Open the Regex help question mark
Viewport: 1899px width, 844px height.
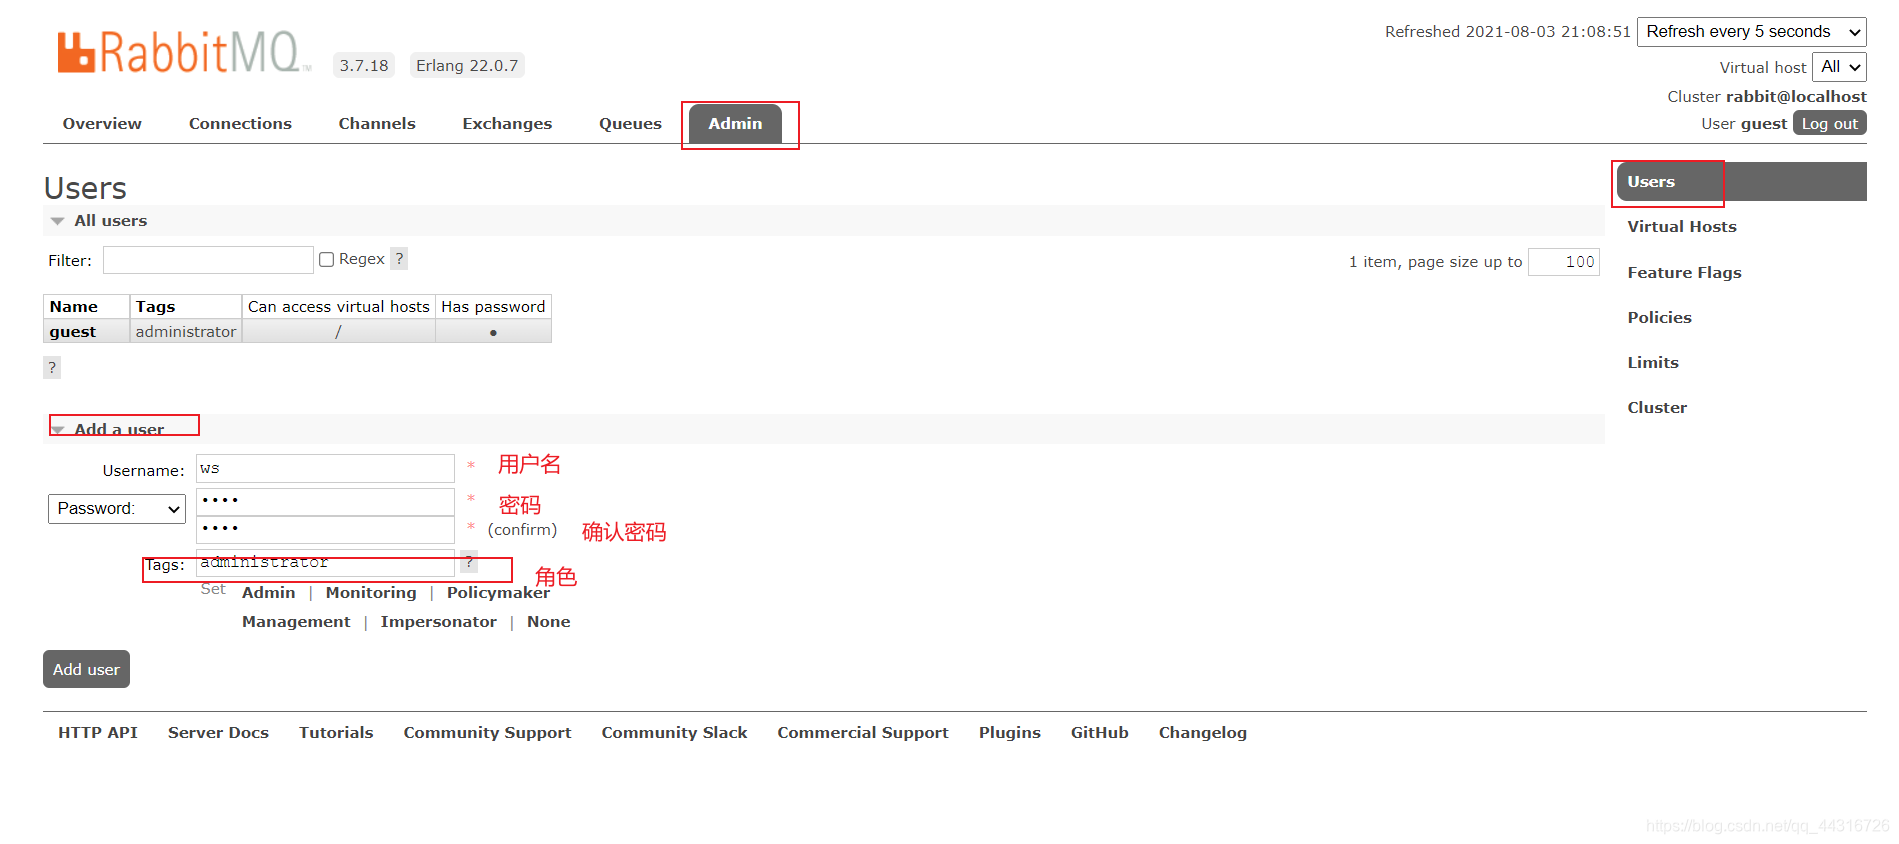399,259
